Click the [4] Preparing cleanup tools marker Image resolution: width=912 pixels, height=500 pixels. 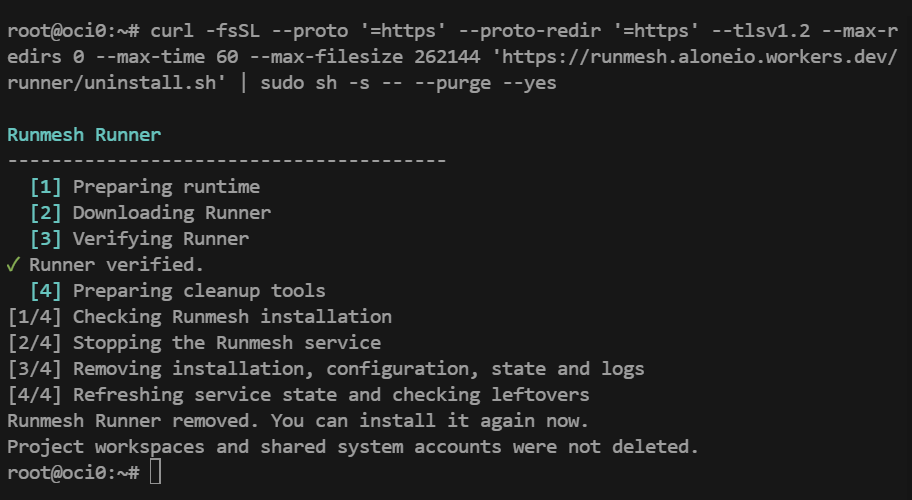pos(46,291)
